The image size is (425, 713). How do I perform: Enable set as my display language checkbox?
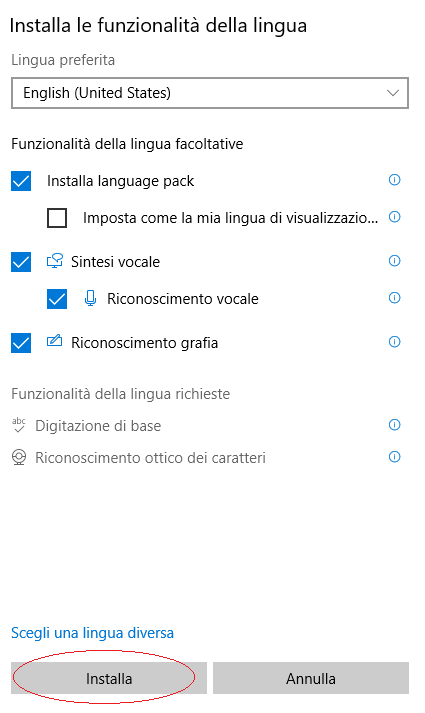tap(57, 218)
